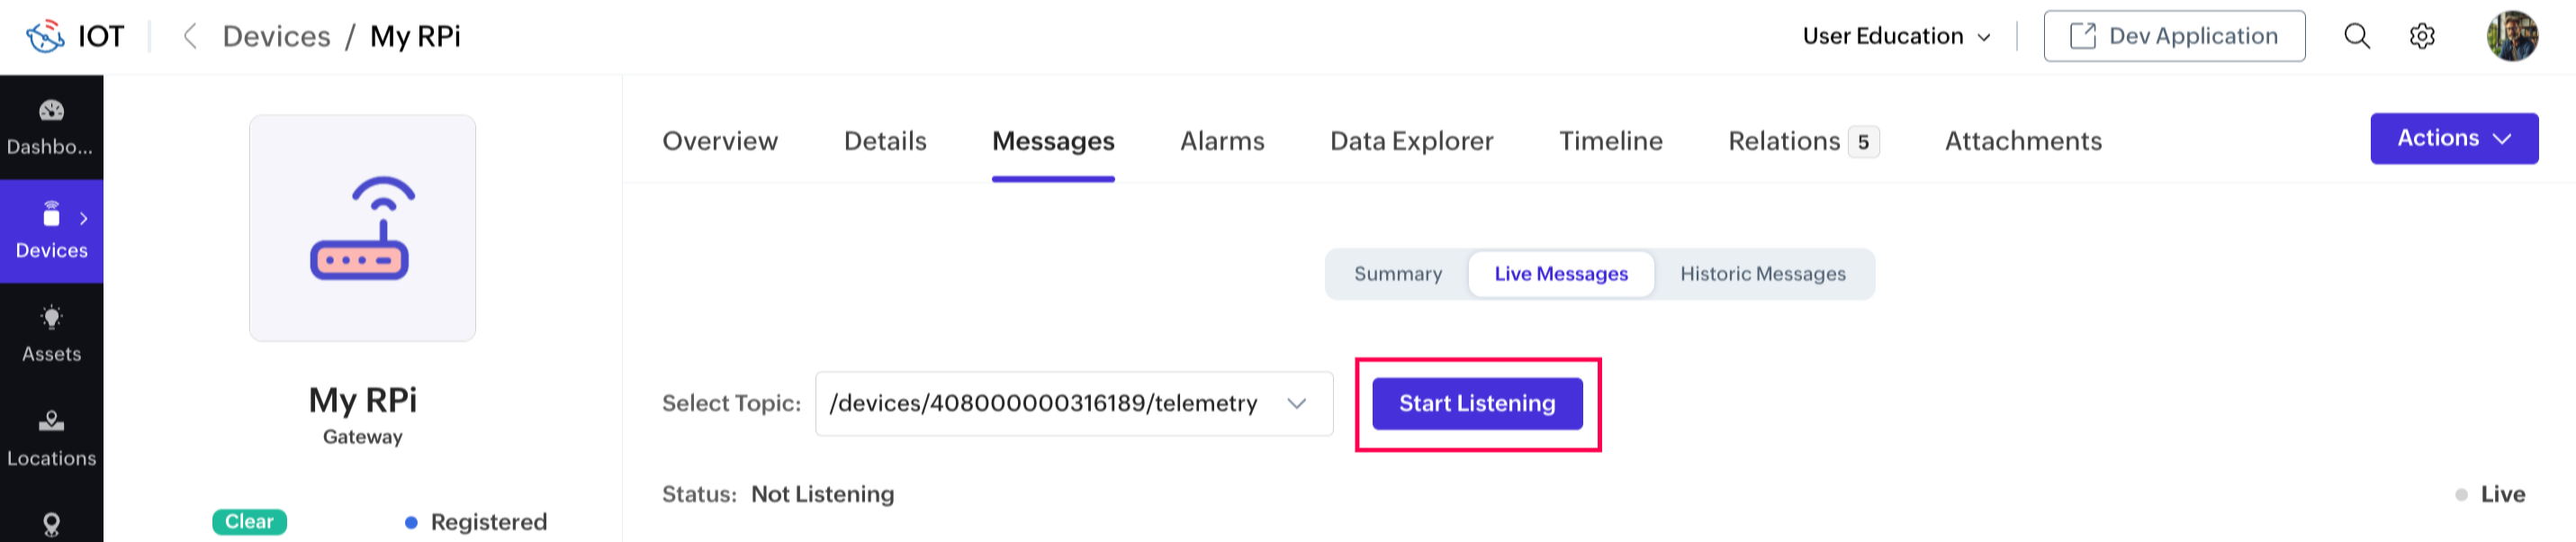Open the search magnifier icon
This screenshot has width=2576, height=542.
[x=2356, y=36]
